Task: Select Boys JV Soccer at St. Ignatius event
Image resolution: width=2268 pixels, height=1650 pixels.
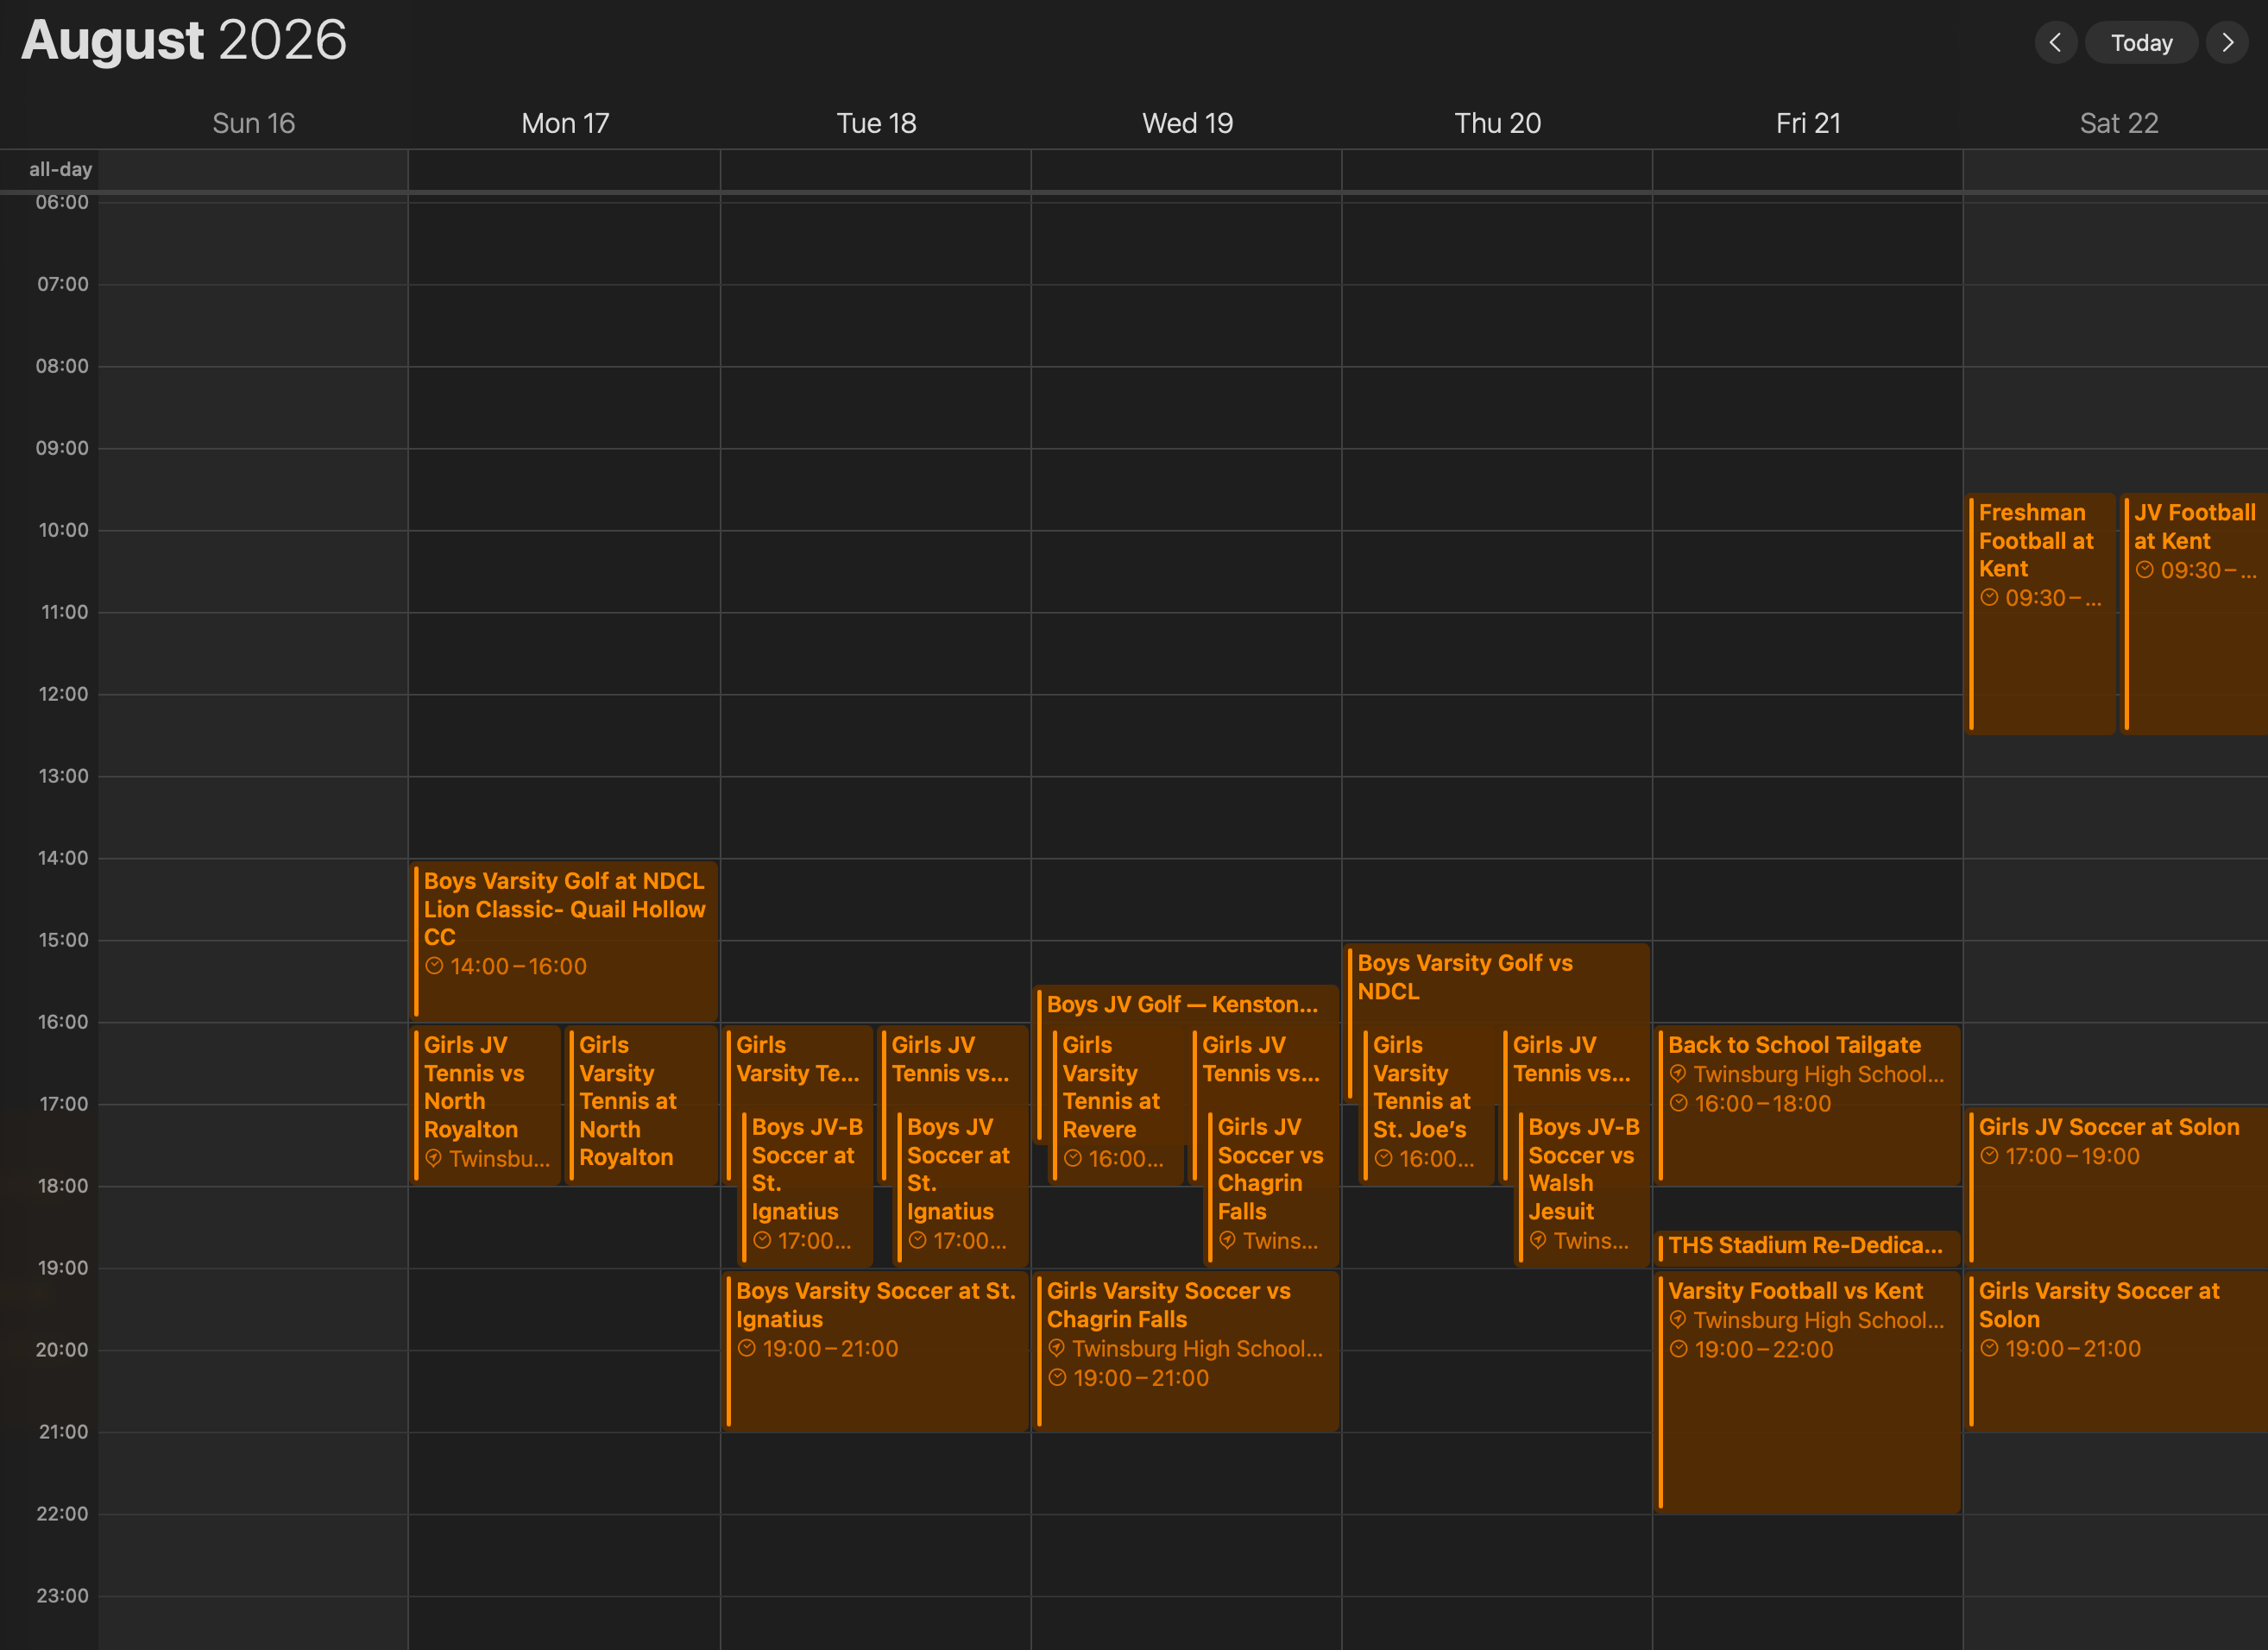Action: (961, 1187)
